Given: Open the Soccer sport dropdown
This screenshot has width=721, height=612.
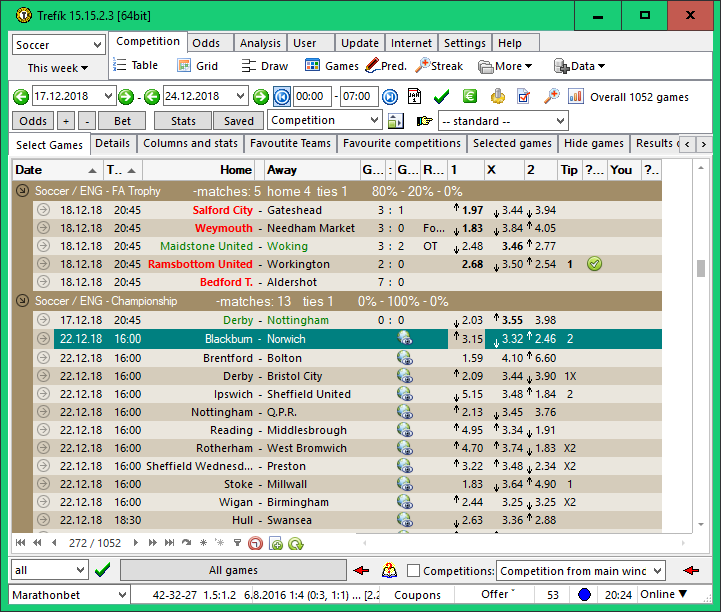Looking at the screenshot, I should click(58, 45).
